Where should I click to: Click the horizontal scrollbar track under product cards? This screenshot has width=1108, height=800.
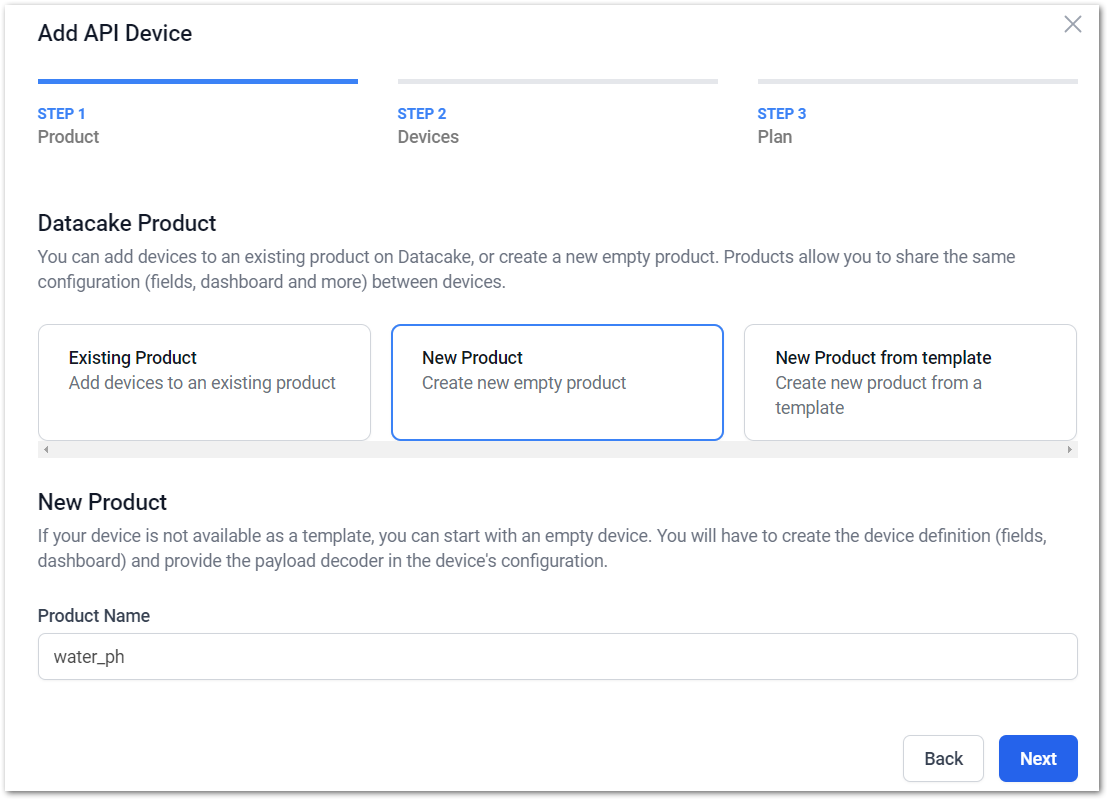pos(558,449)
